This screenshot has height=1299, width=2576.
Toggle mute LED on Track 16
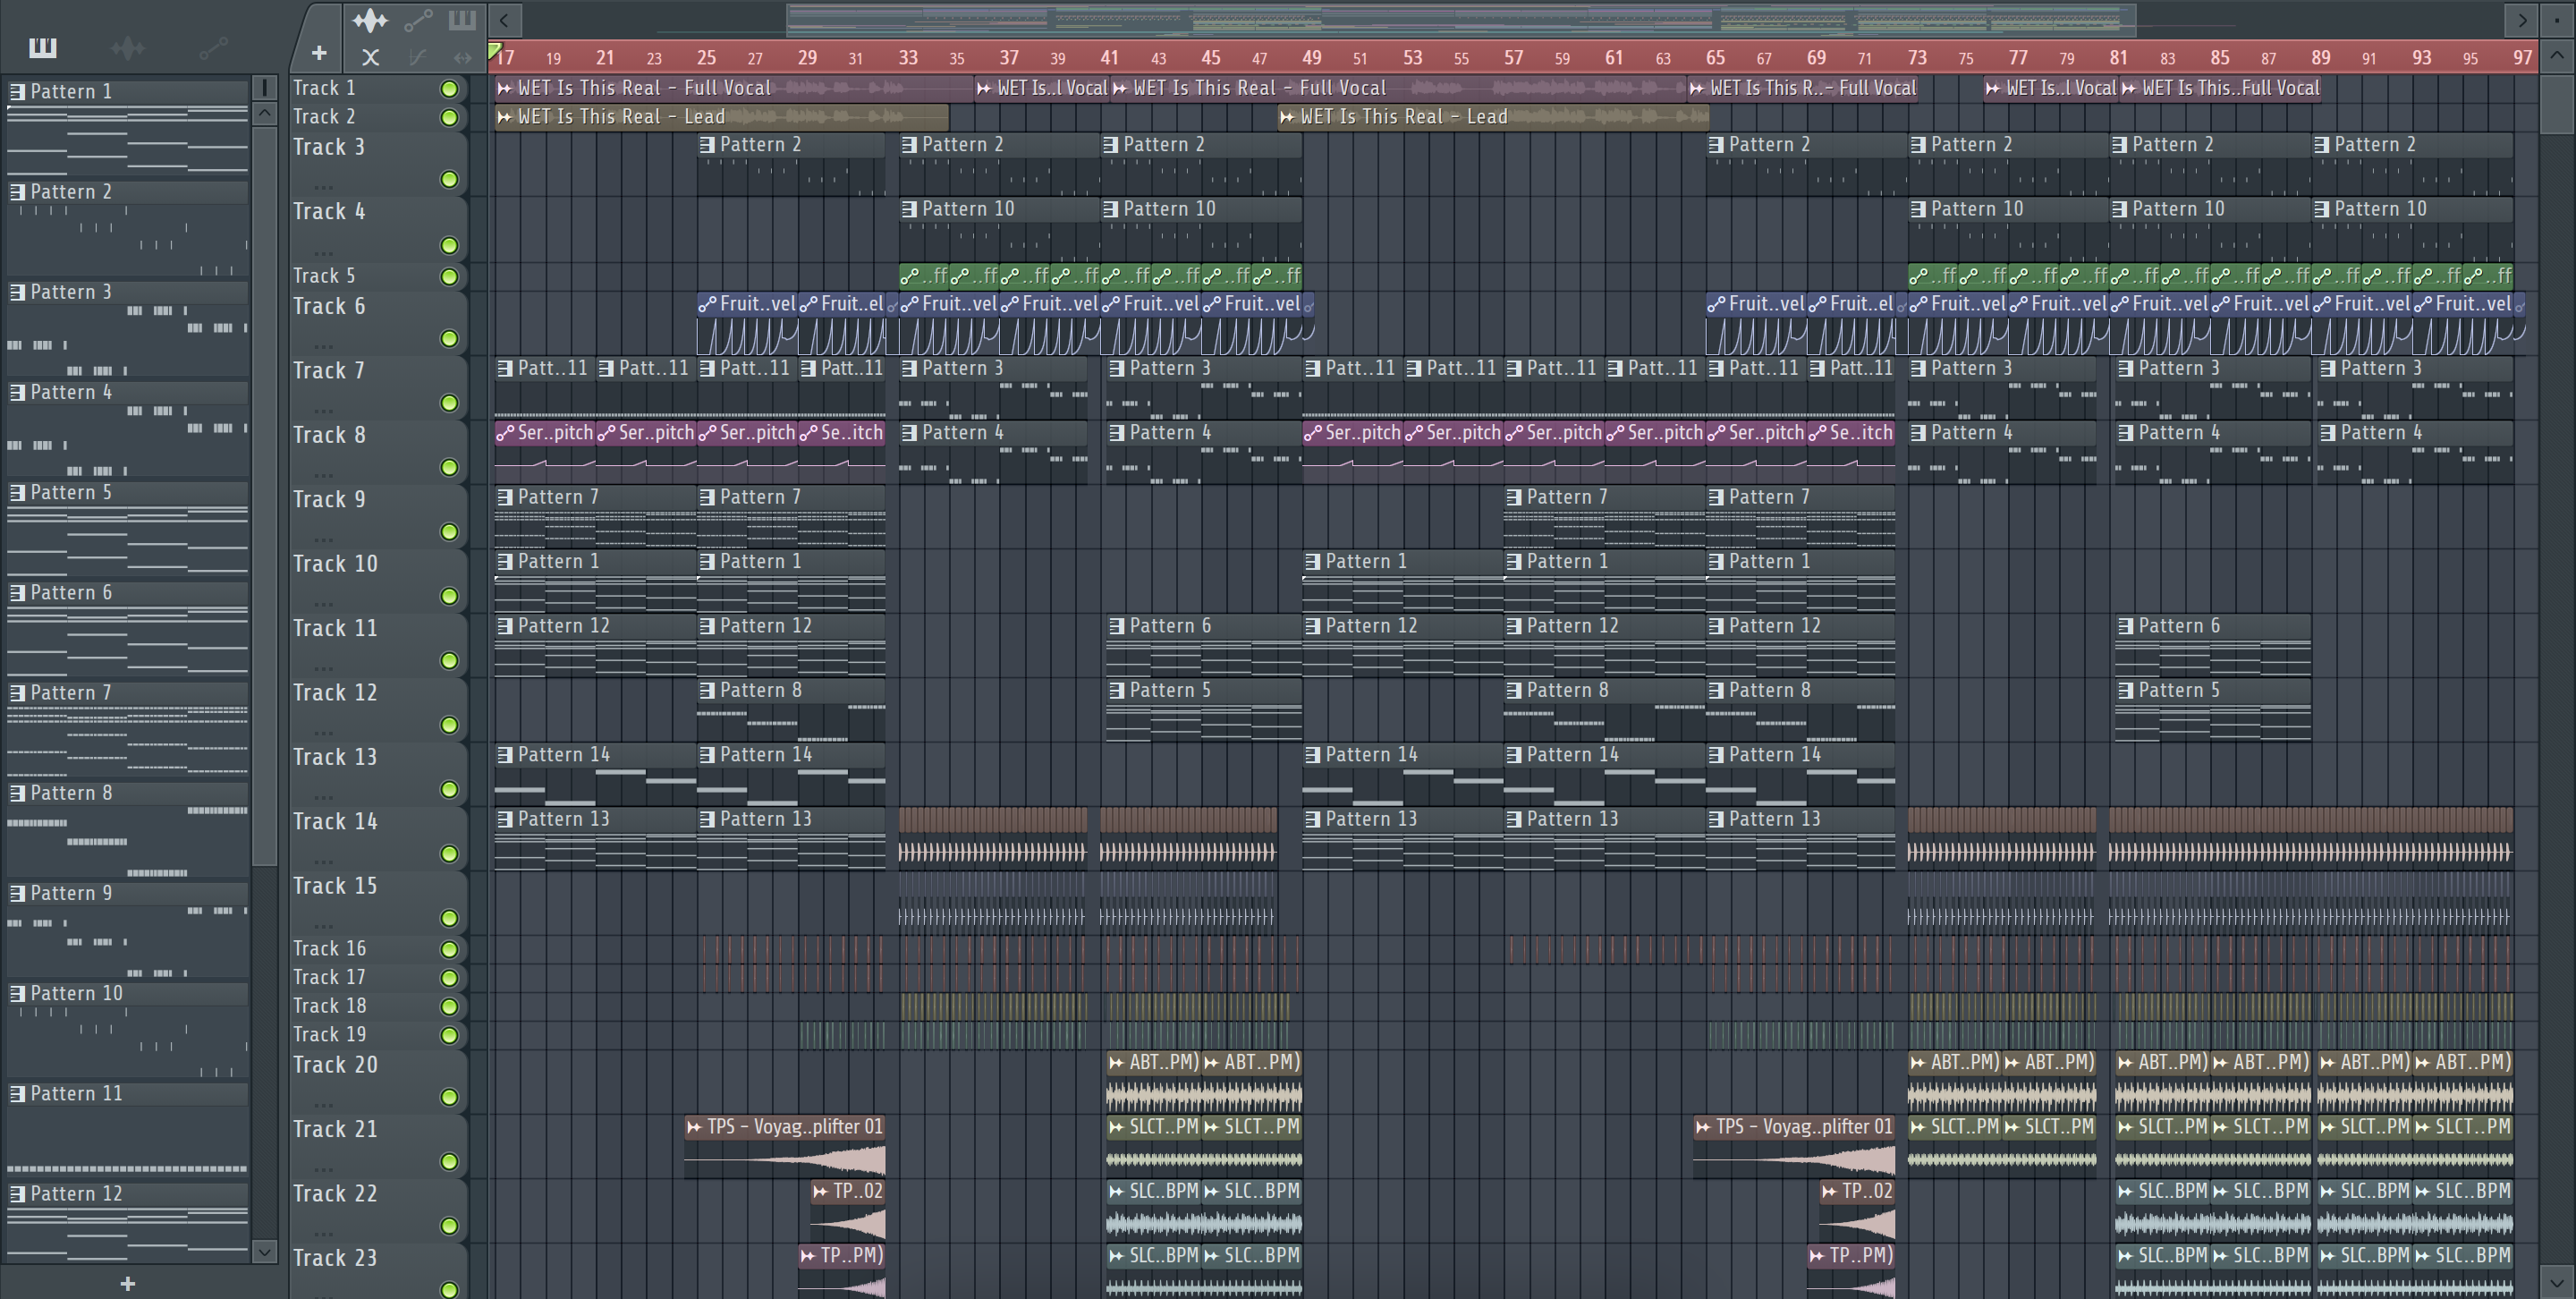[x=450, y=949]
